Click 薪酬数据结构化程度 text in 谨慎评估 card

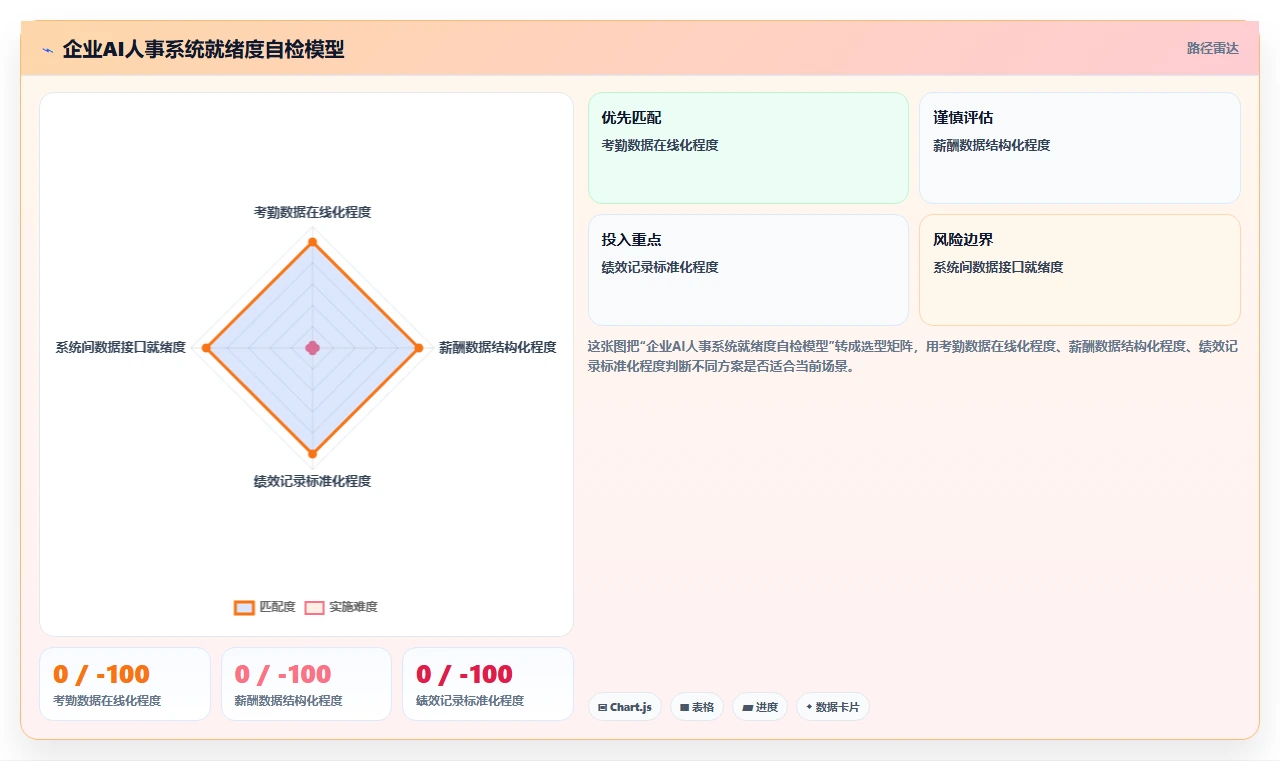[992, 145]
